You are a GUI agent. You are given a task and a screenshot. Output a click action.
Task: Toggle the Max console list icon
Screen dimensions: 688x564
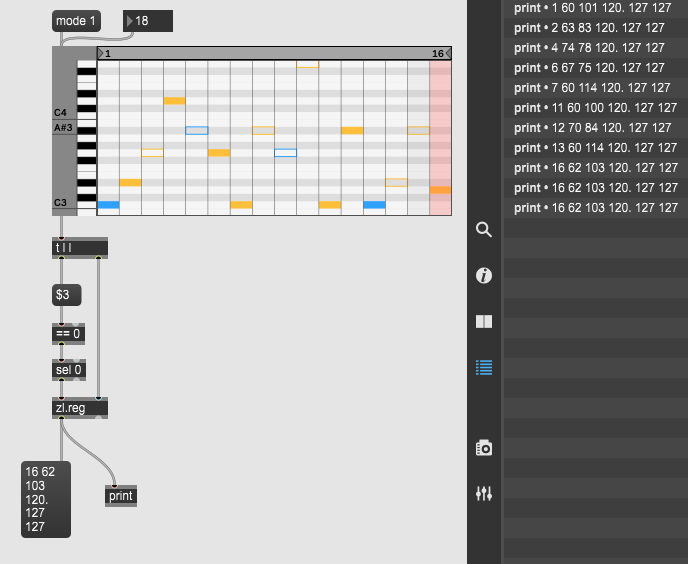[x=484, y=367]
